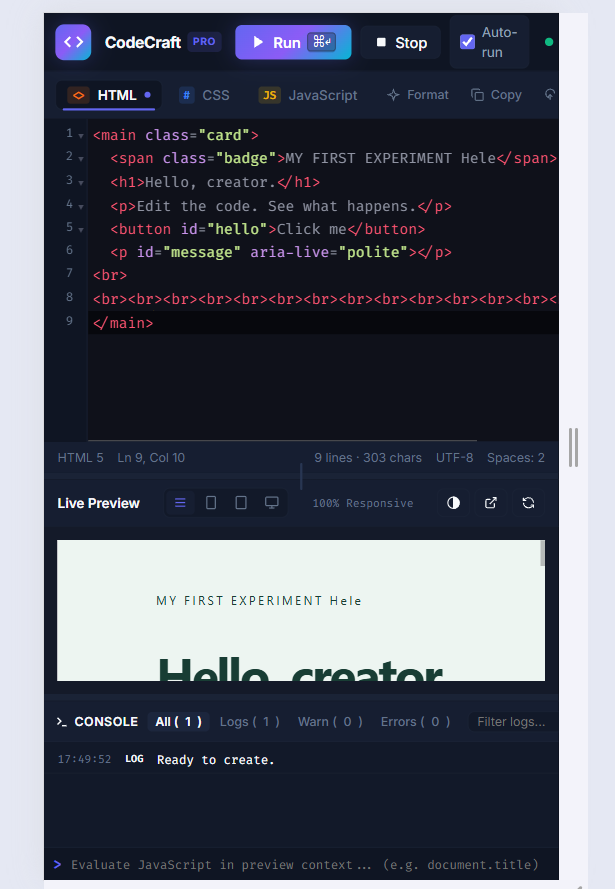
Task: Click the MY FIRST EXPERIMENT badge in preview
Action: click(258, 601)
